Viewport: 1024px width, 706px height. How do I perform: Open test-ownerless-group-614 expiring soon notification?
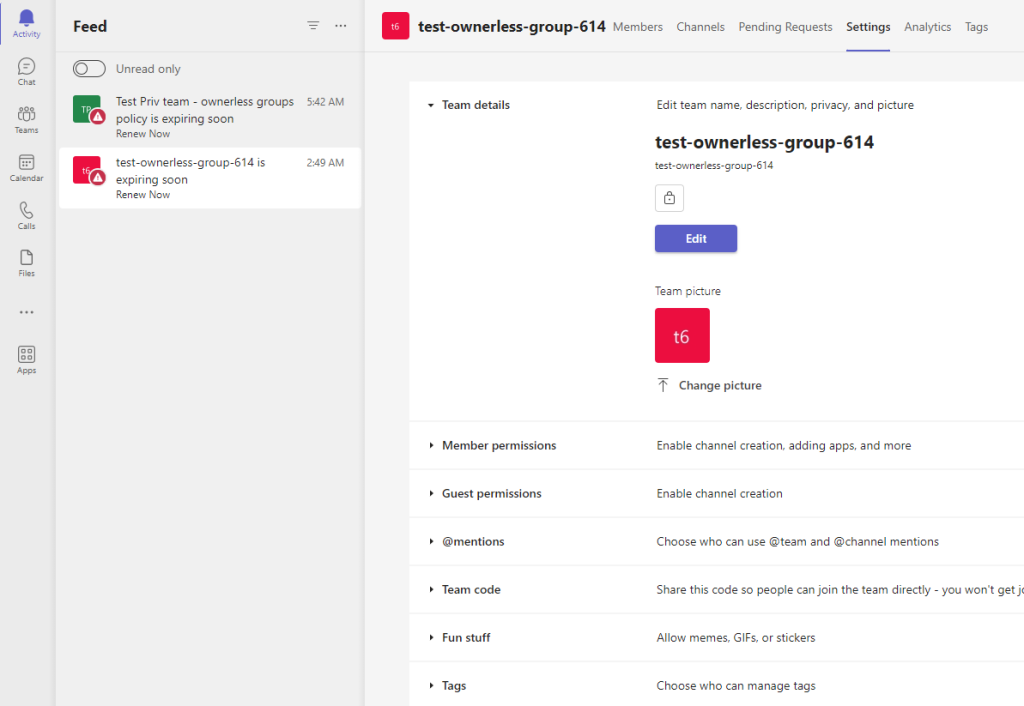coord(210,178)
